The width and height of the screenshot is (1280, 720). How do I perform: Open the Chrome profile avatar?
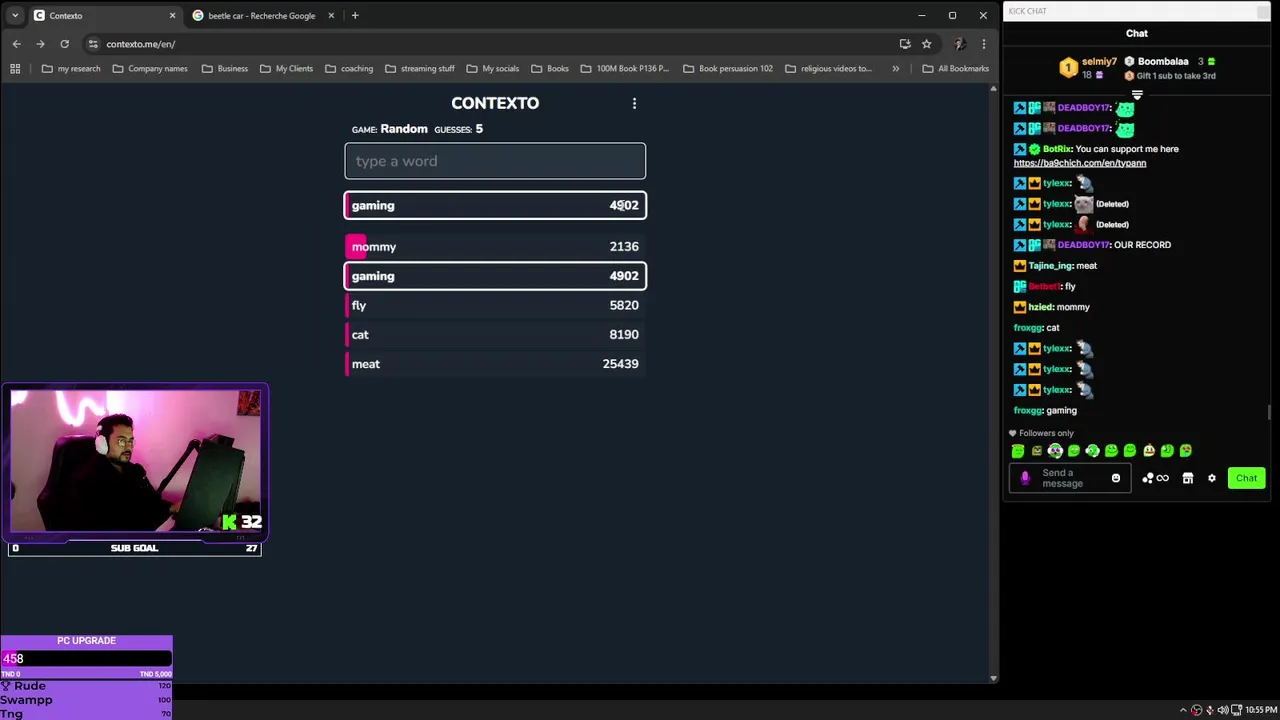click(960, 44)
